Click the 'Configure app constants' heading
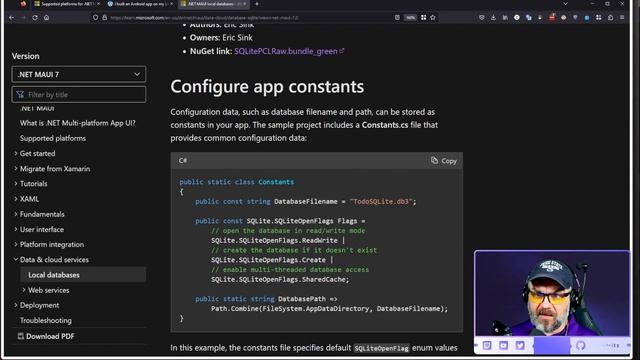Screen dimensions: 640x360 click(x=267, y=87)
